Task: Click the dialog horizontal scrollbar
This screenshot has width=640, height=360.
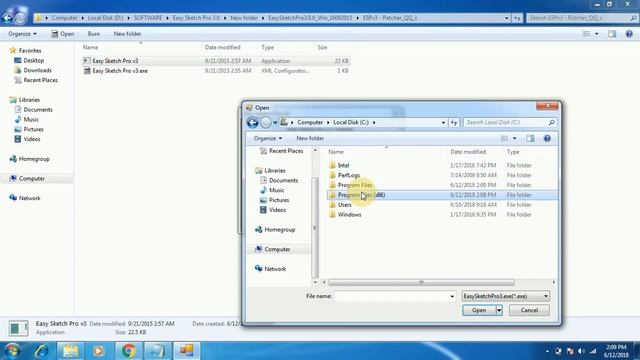Action: (421, 282)
